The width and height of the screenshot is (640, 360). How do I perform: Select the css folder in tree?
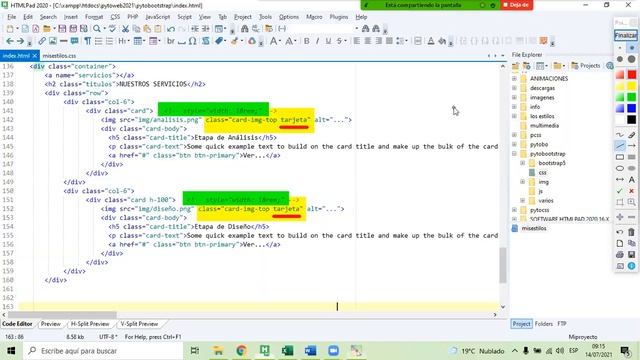click(x=542, y=173)
